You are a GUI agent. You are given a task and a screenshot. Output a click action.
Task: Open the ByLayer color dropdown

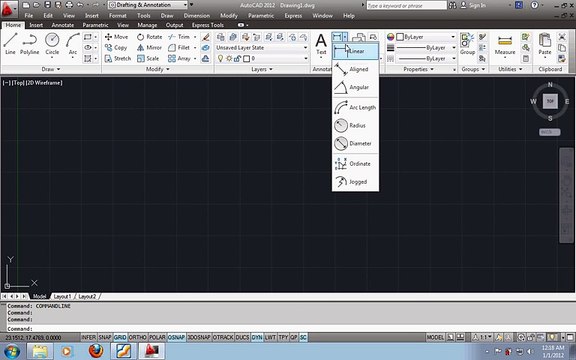point(425,37)
